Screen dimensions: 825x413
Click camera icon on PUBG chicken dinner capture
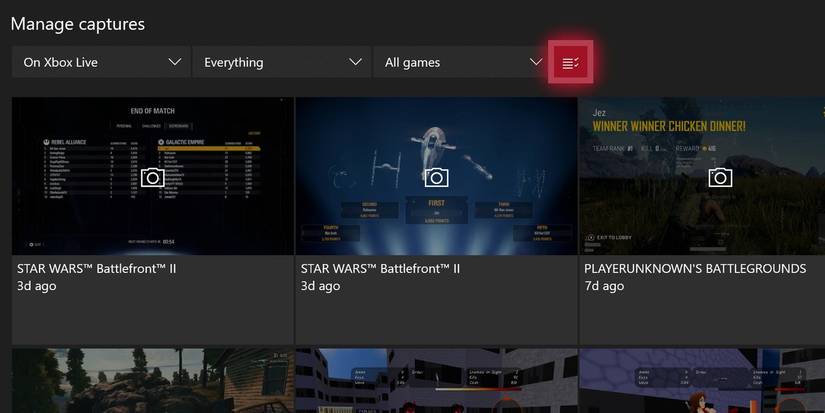coord(720,177)
